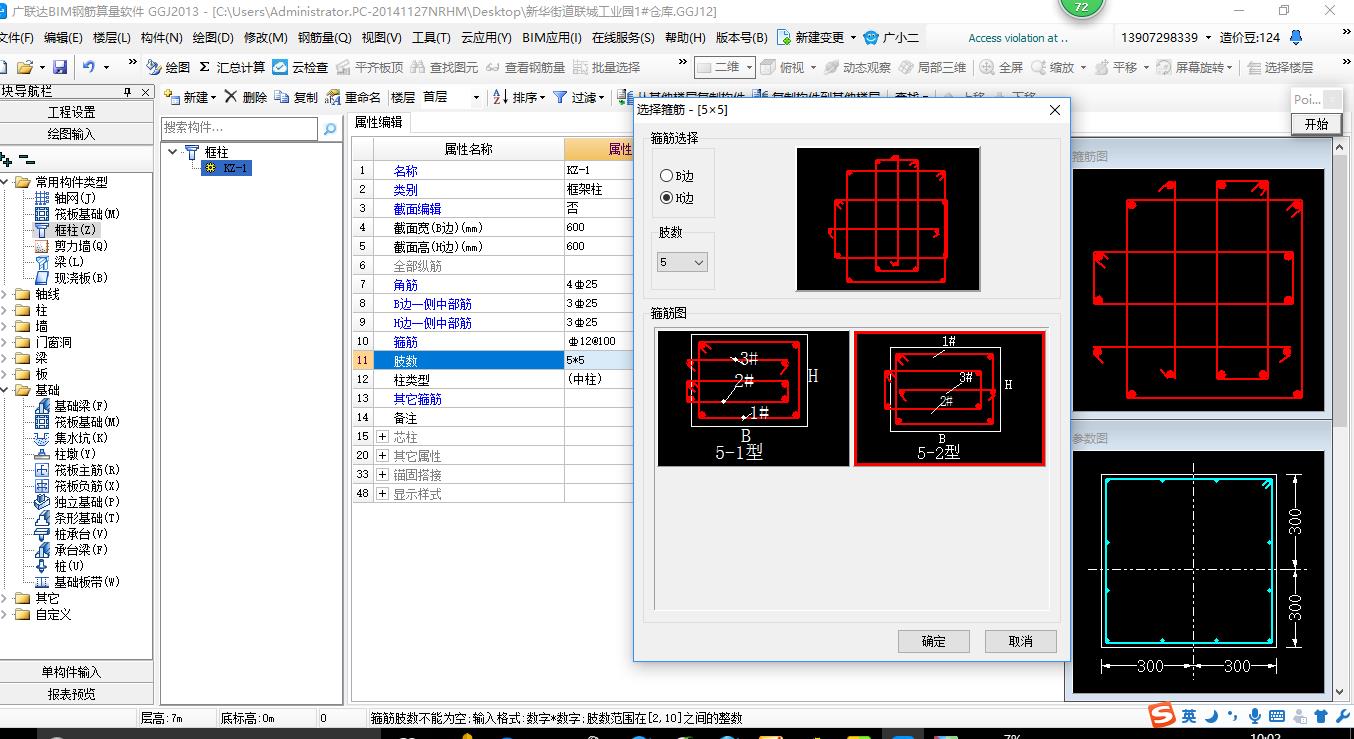Click the Save icon in toolbar
The width and height of the screenshot is (1354, 739).
(x=60, y=67)
